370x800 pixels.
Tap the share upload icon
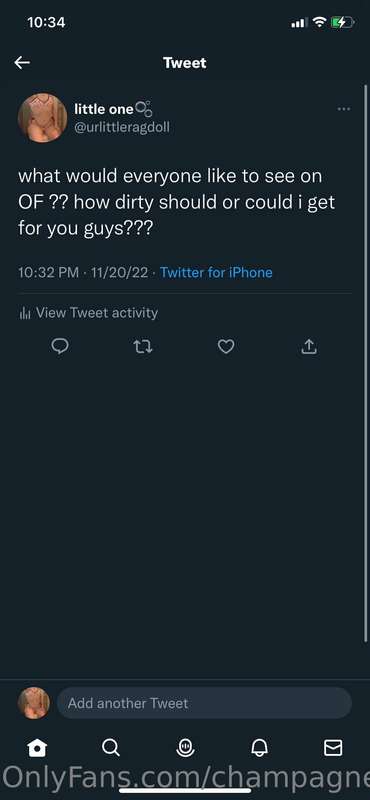(309, 347)
